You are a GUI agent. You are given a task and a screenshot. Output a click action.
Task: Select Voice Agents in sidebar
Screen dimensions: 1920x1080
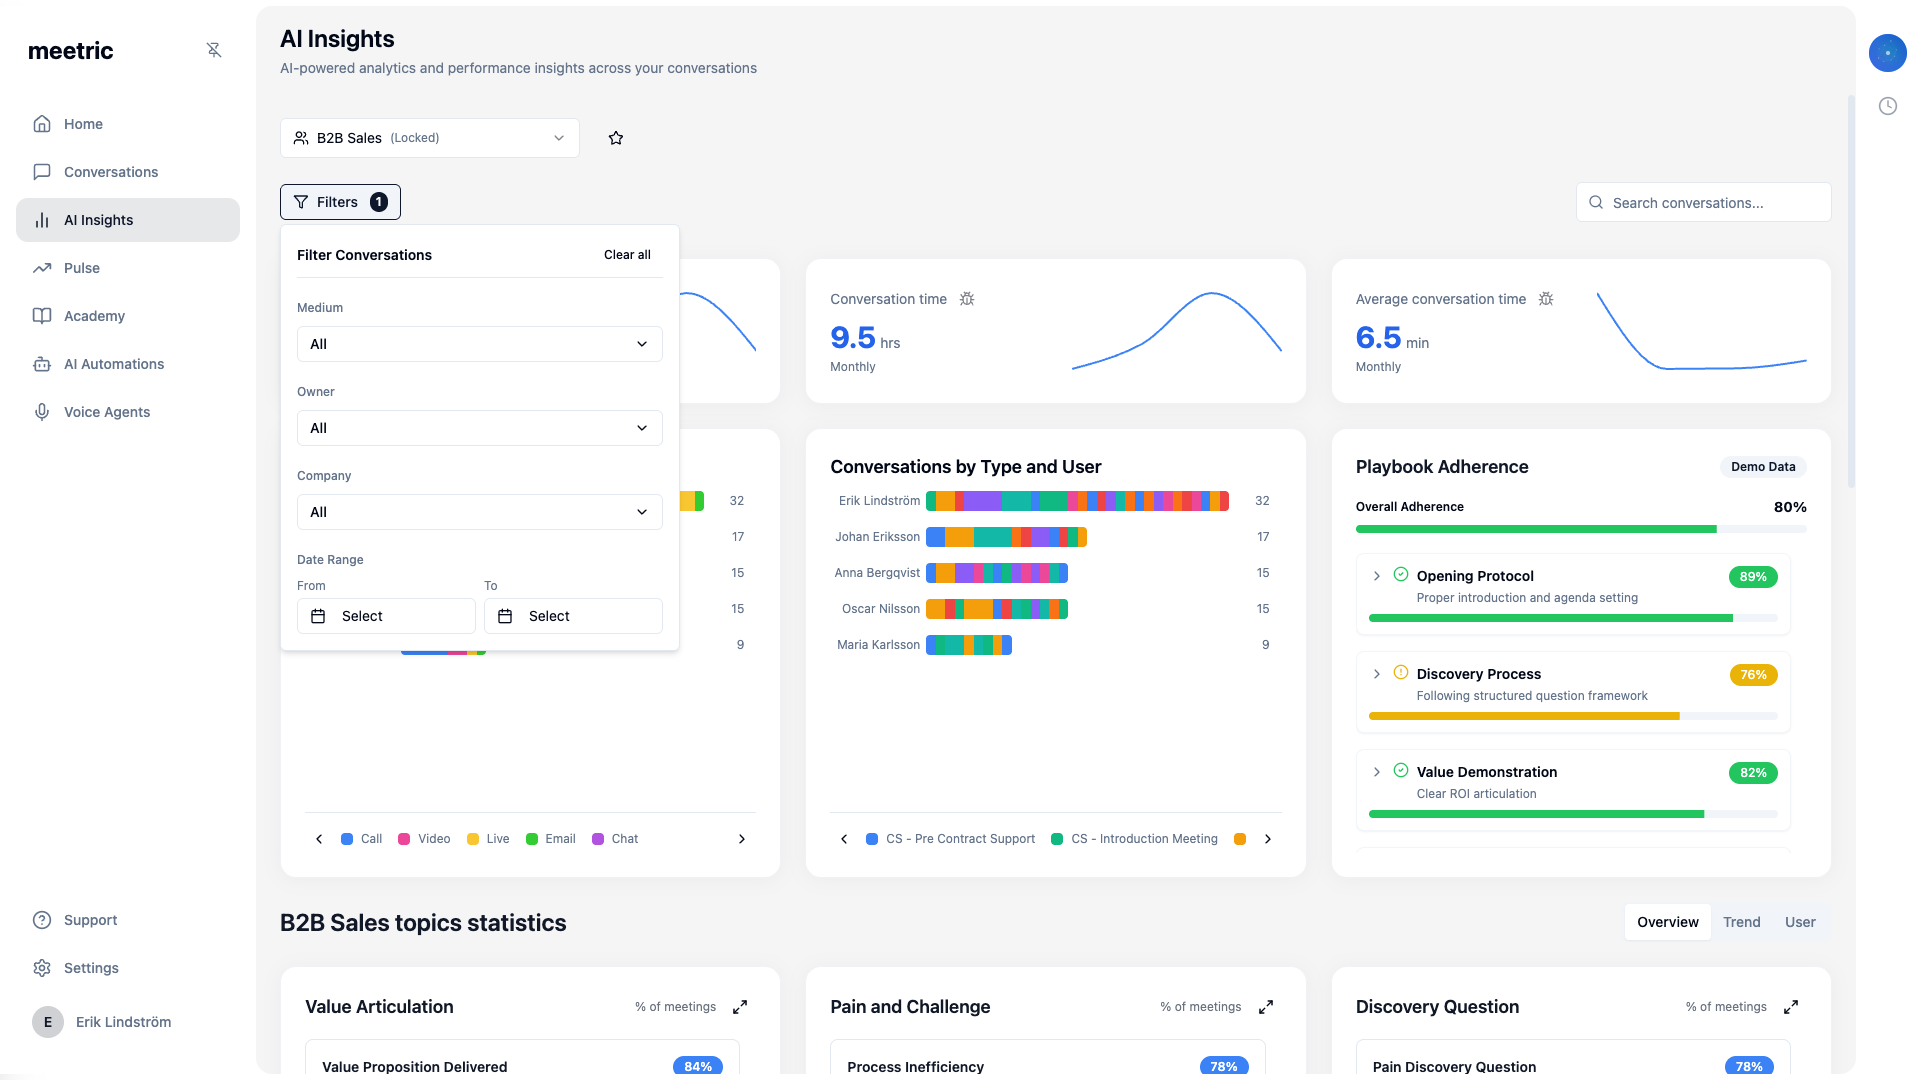tap(106, 412)
